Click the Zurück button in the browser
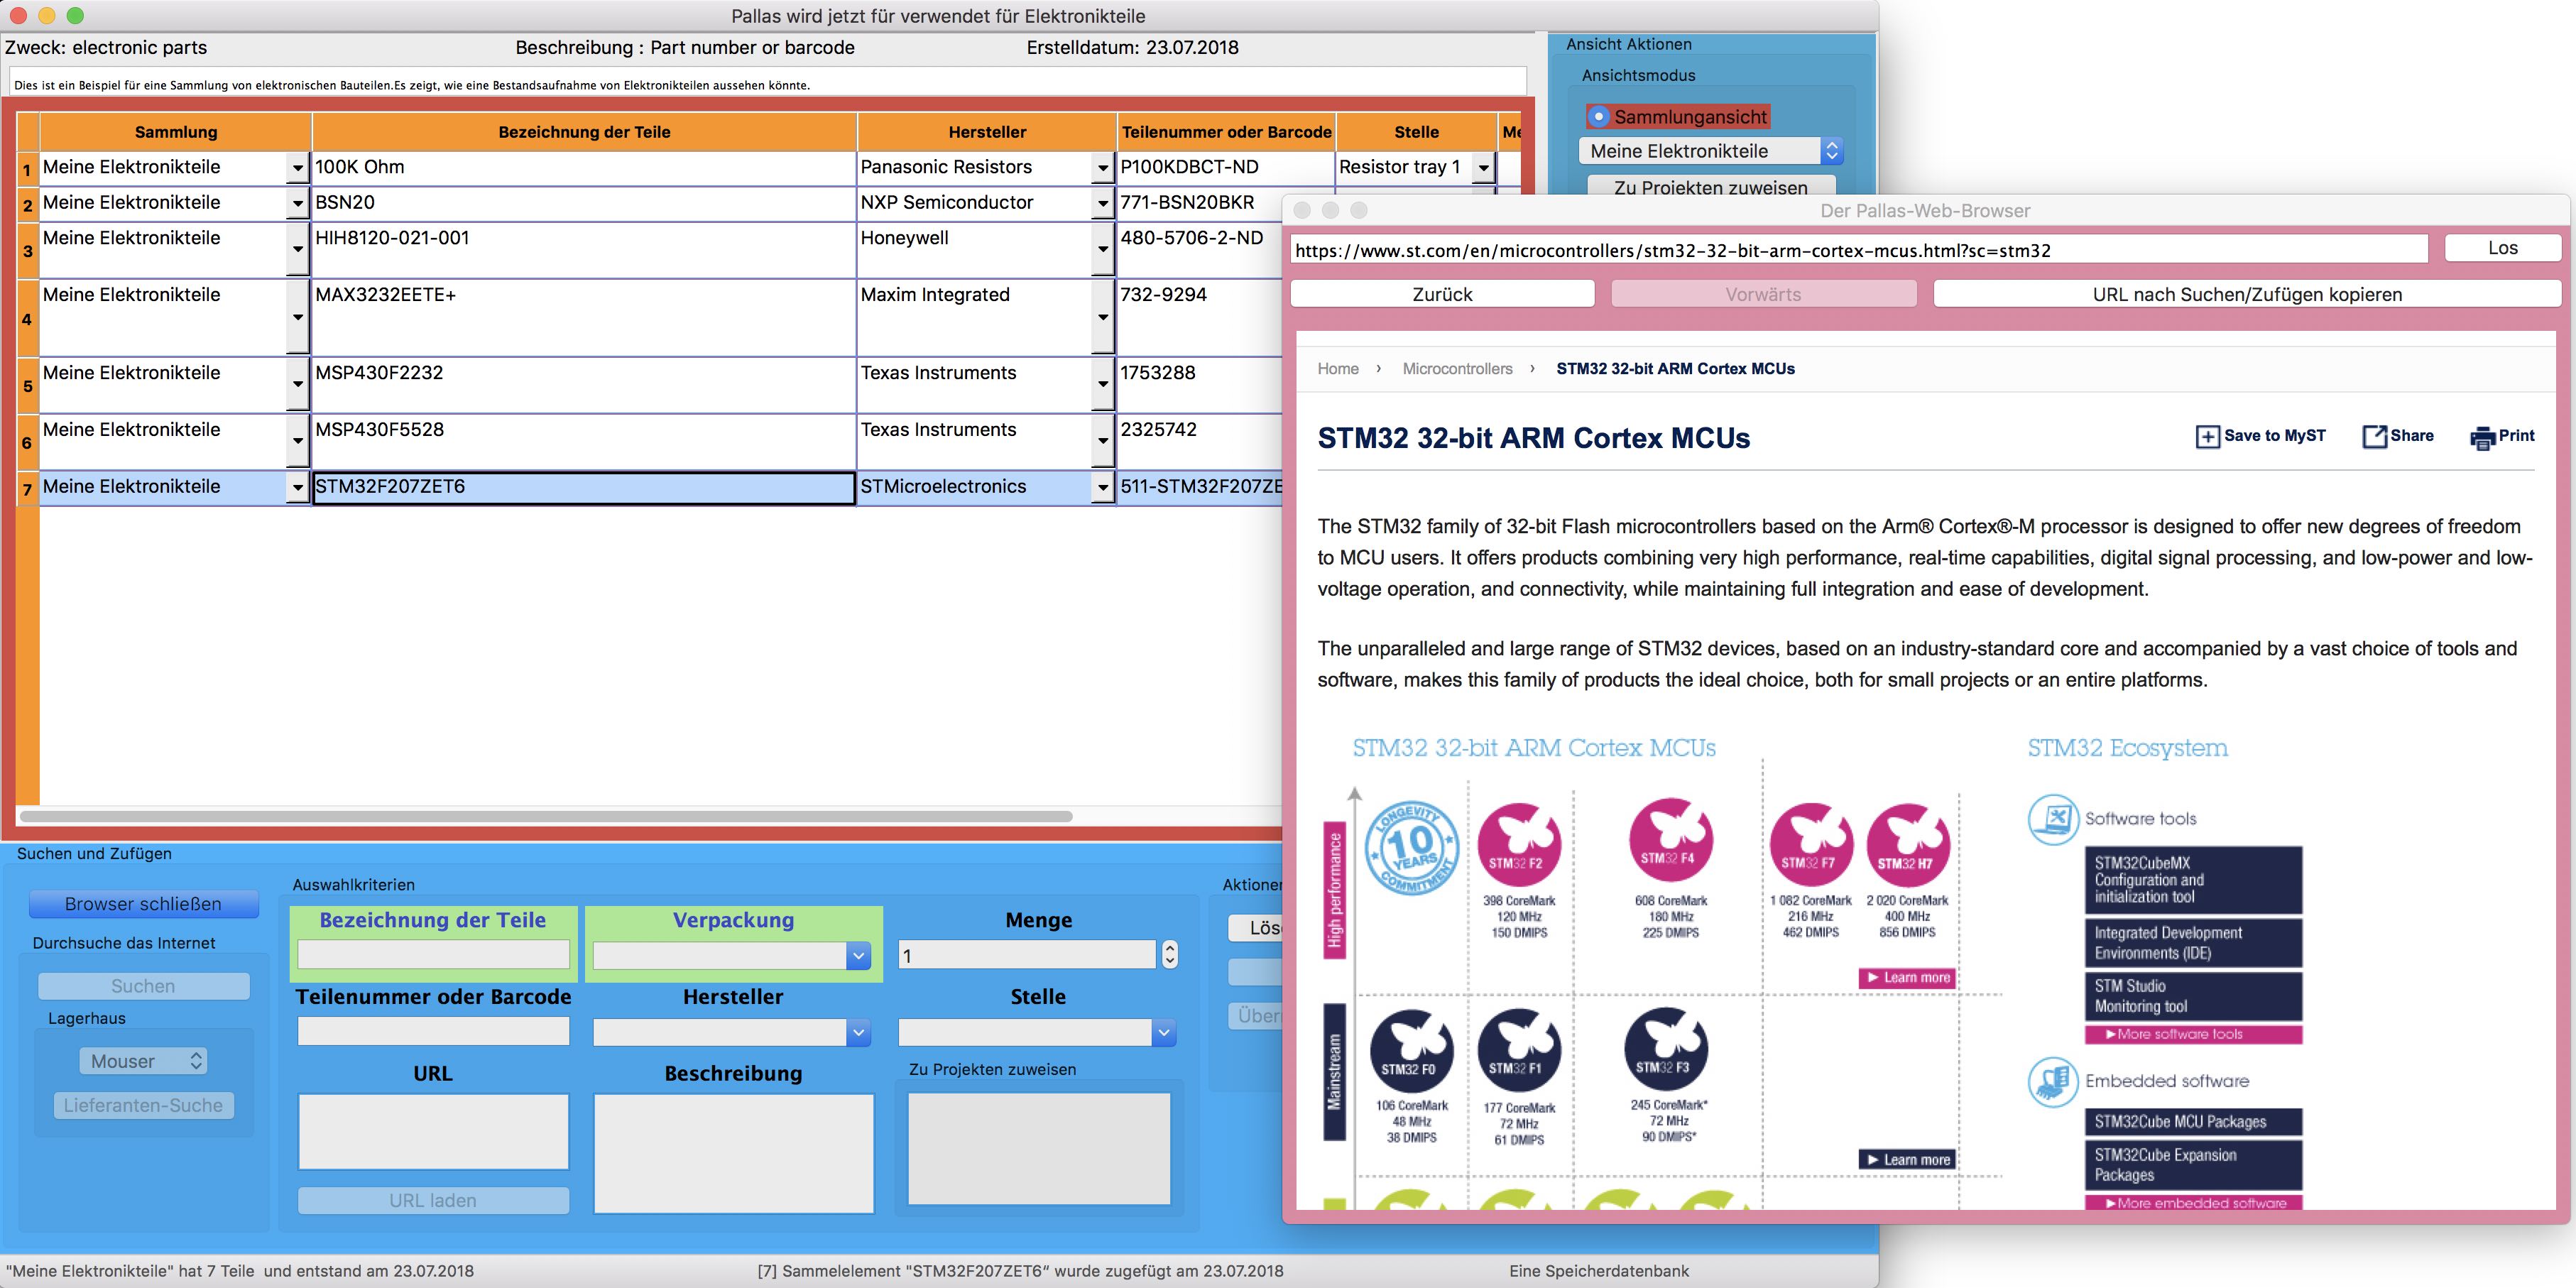Viewport: 2576px width, 1288px height. point(1442,294)
